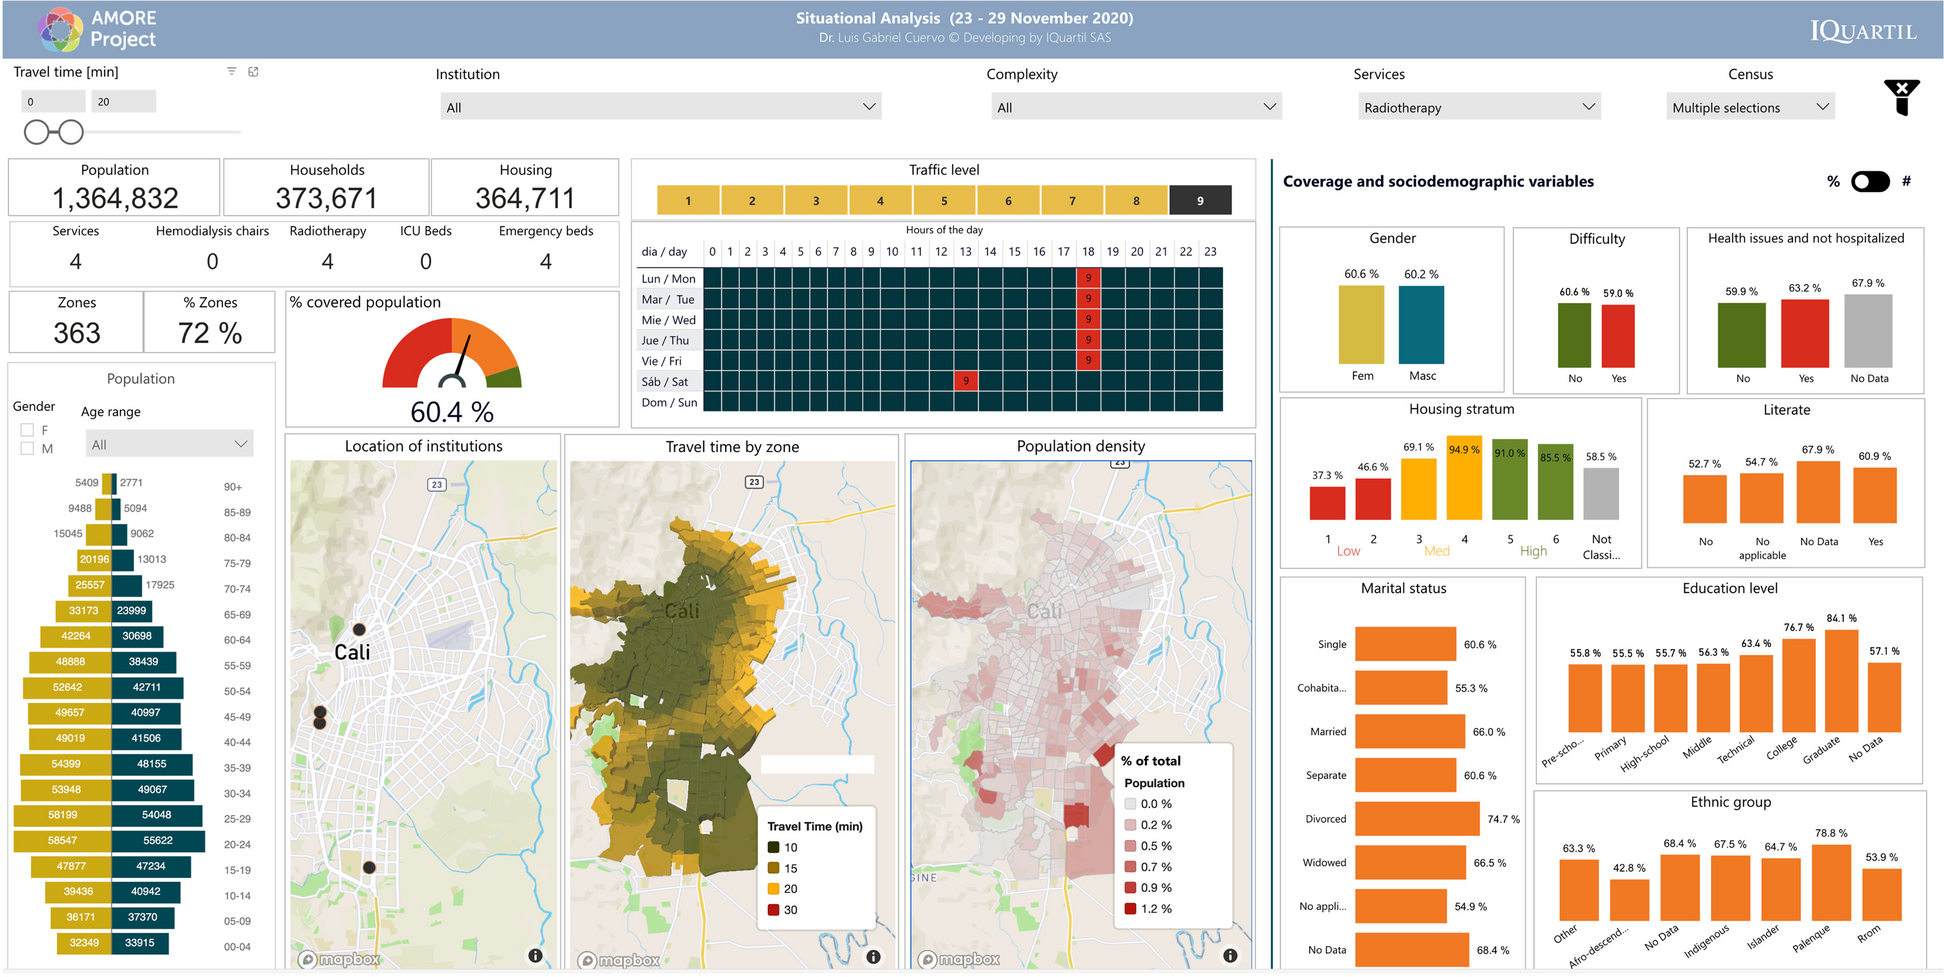The image size is (1944, 977).
Task: Click the right travel time slider handle
Action: point(71,132)
